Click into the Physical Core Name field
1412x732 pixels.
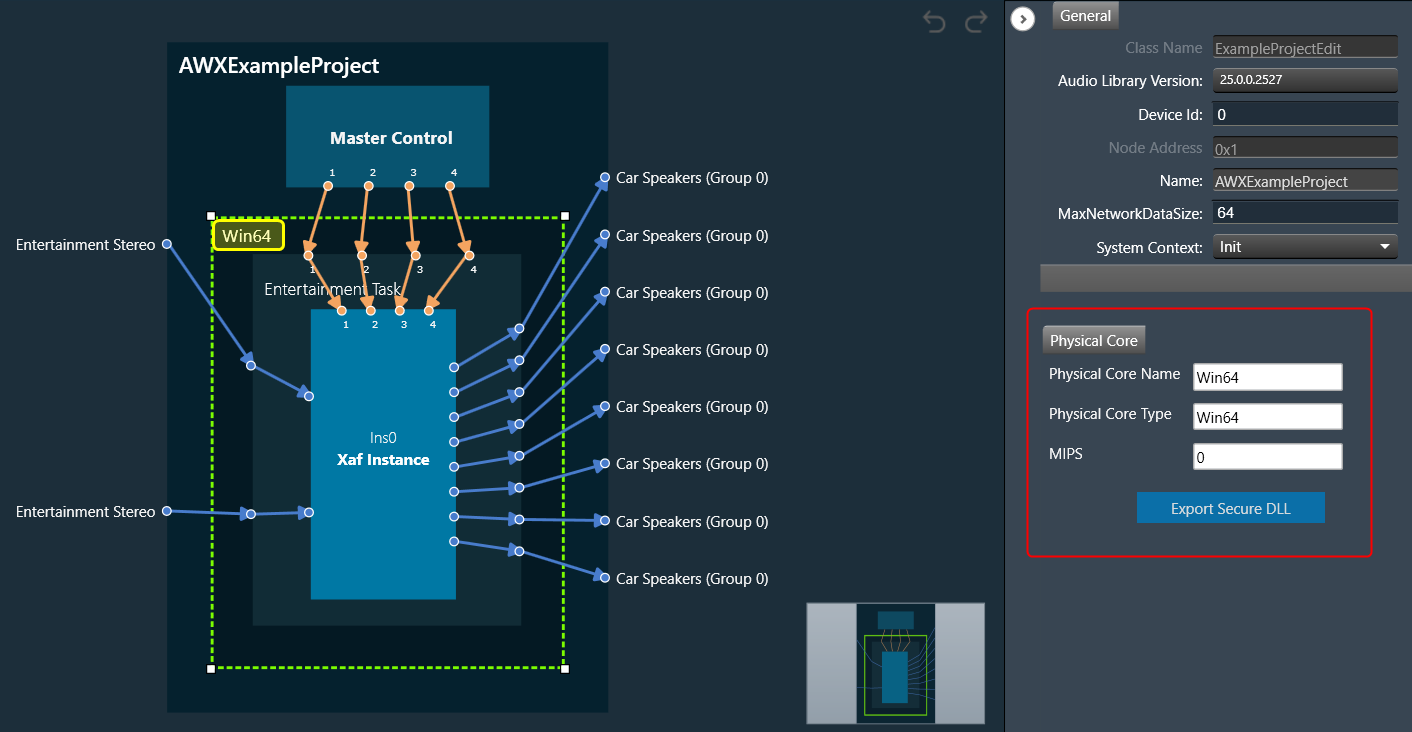tap(1267, 377)
